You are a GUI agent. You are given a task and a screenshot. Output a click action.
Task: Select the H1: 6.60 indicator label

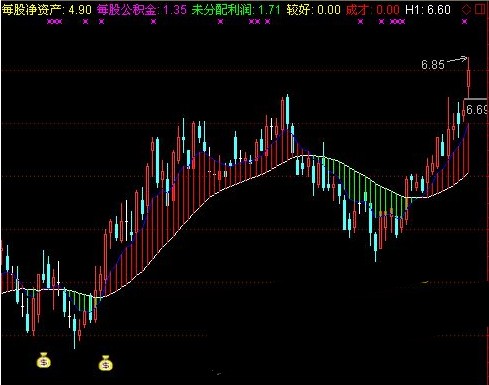[x=428, y=10]
